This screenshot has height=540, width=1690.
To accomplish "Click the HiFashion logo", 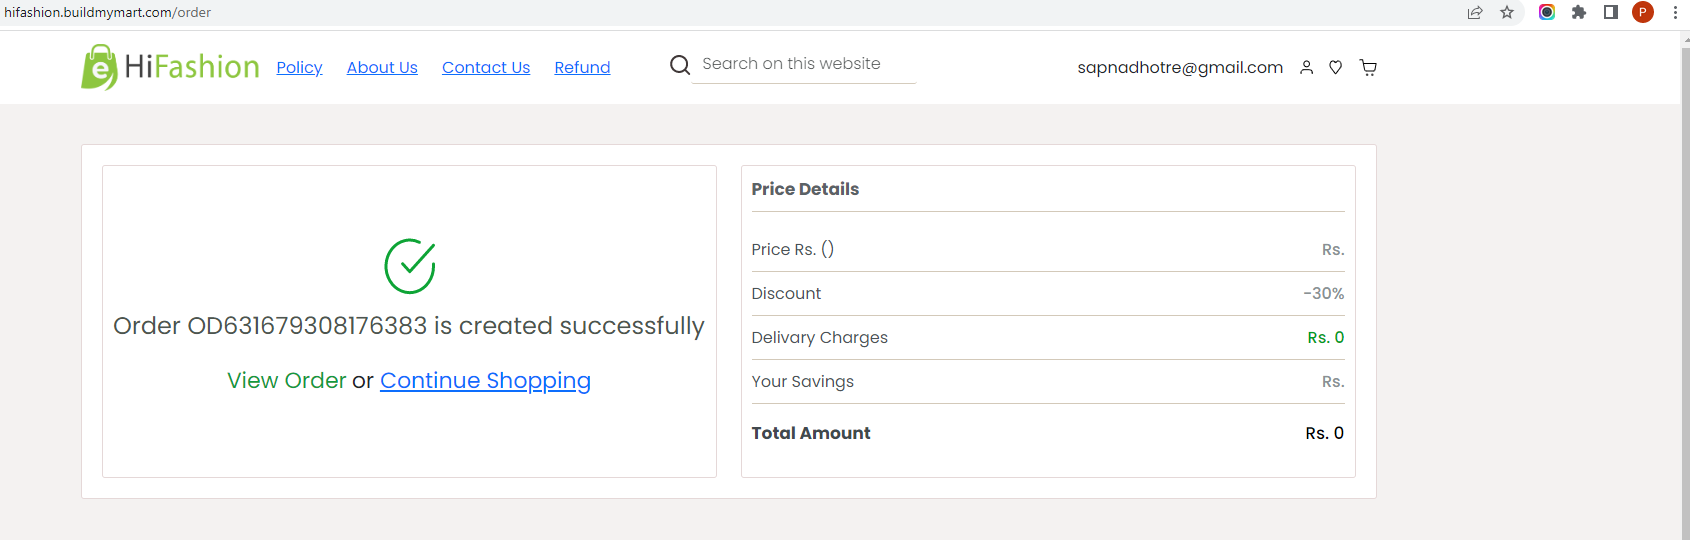I will (x=170, y=67).
